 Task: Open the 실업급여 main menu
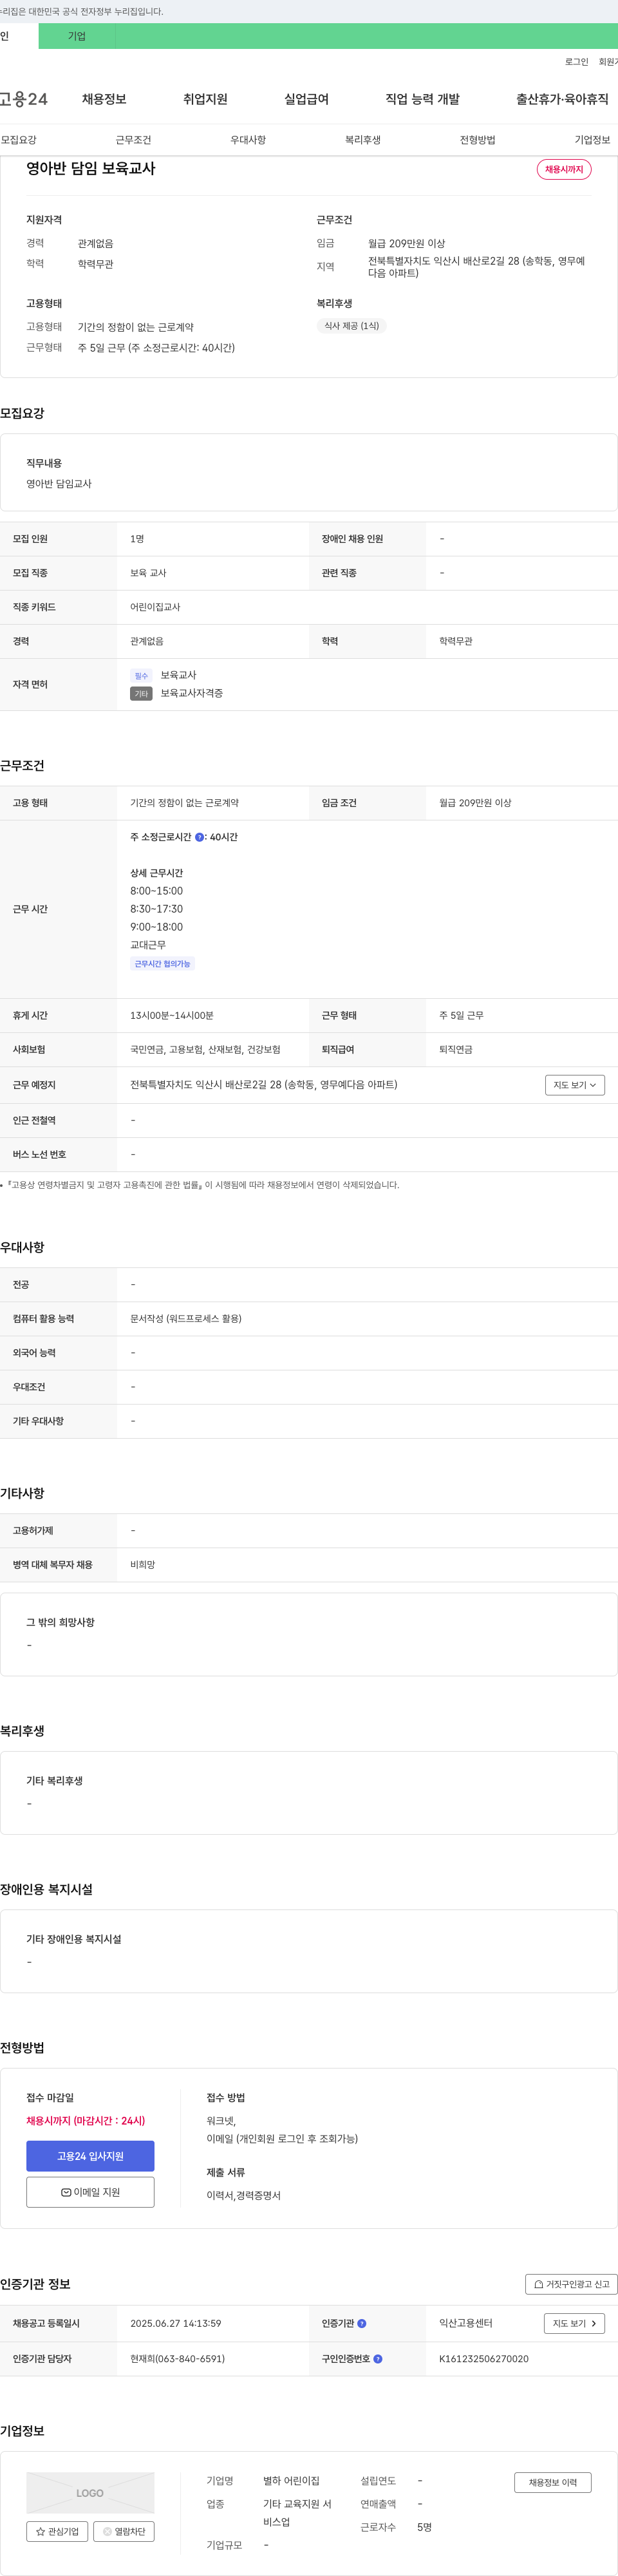click(x=306, y=99)
